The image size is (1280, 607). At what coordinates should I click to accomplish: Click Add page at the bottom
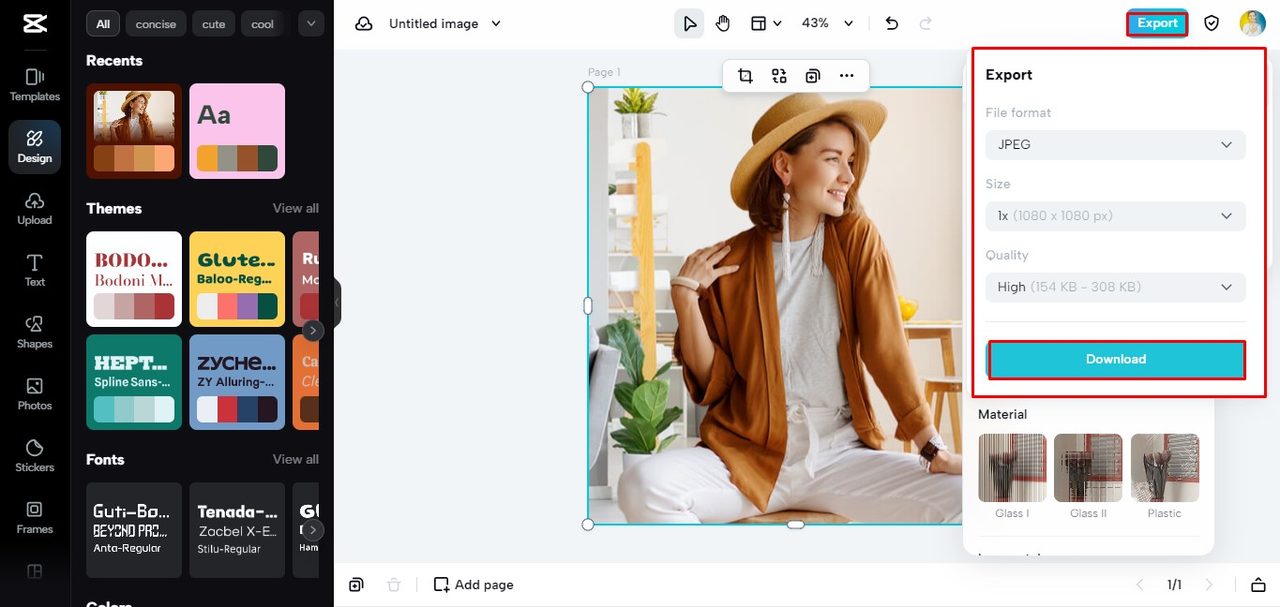[474, 585]
